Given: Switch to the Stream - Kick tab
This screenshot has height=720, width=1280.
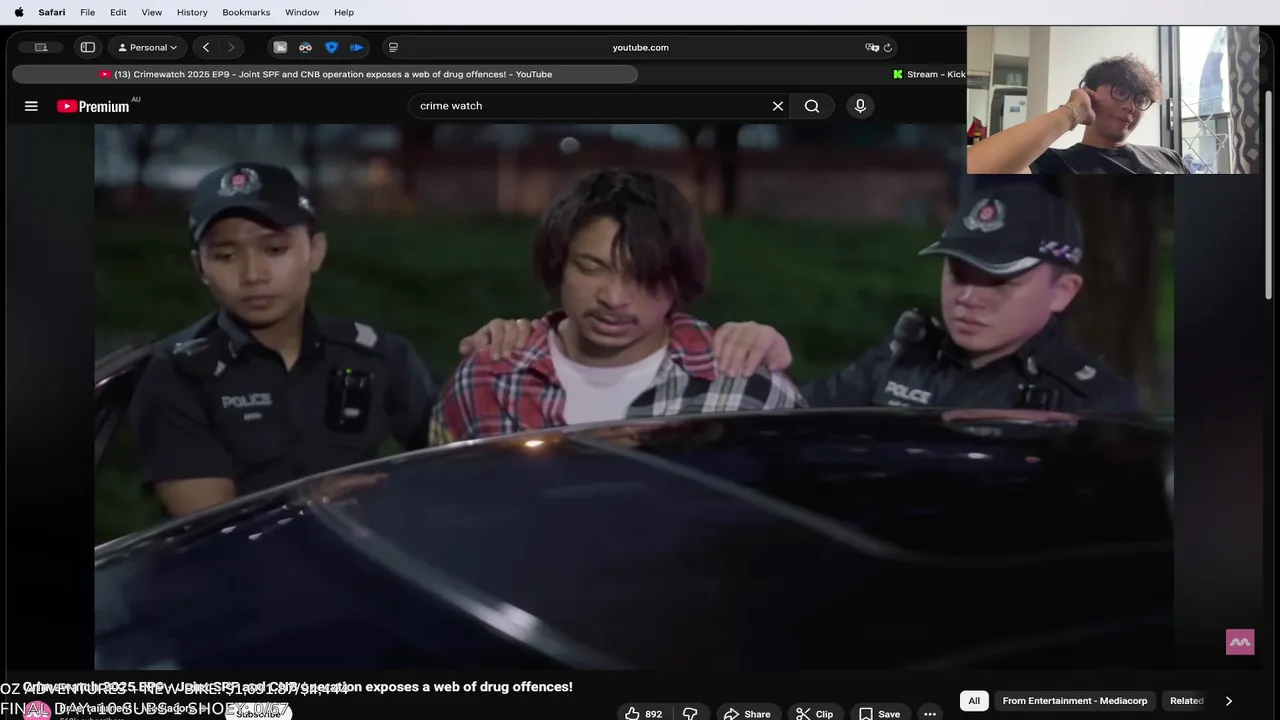Looking at the screenshot, I should click(x=929, y=74).
